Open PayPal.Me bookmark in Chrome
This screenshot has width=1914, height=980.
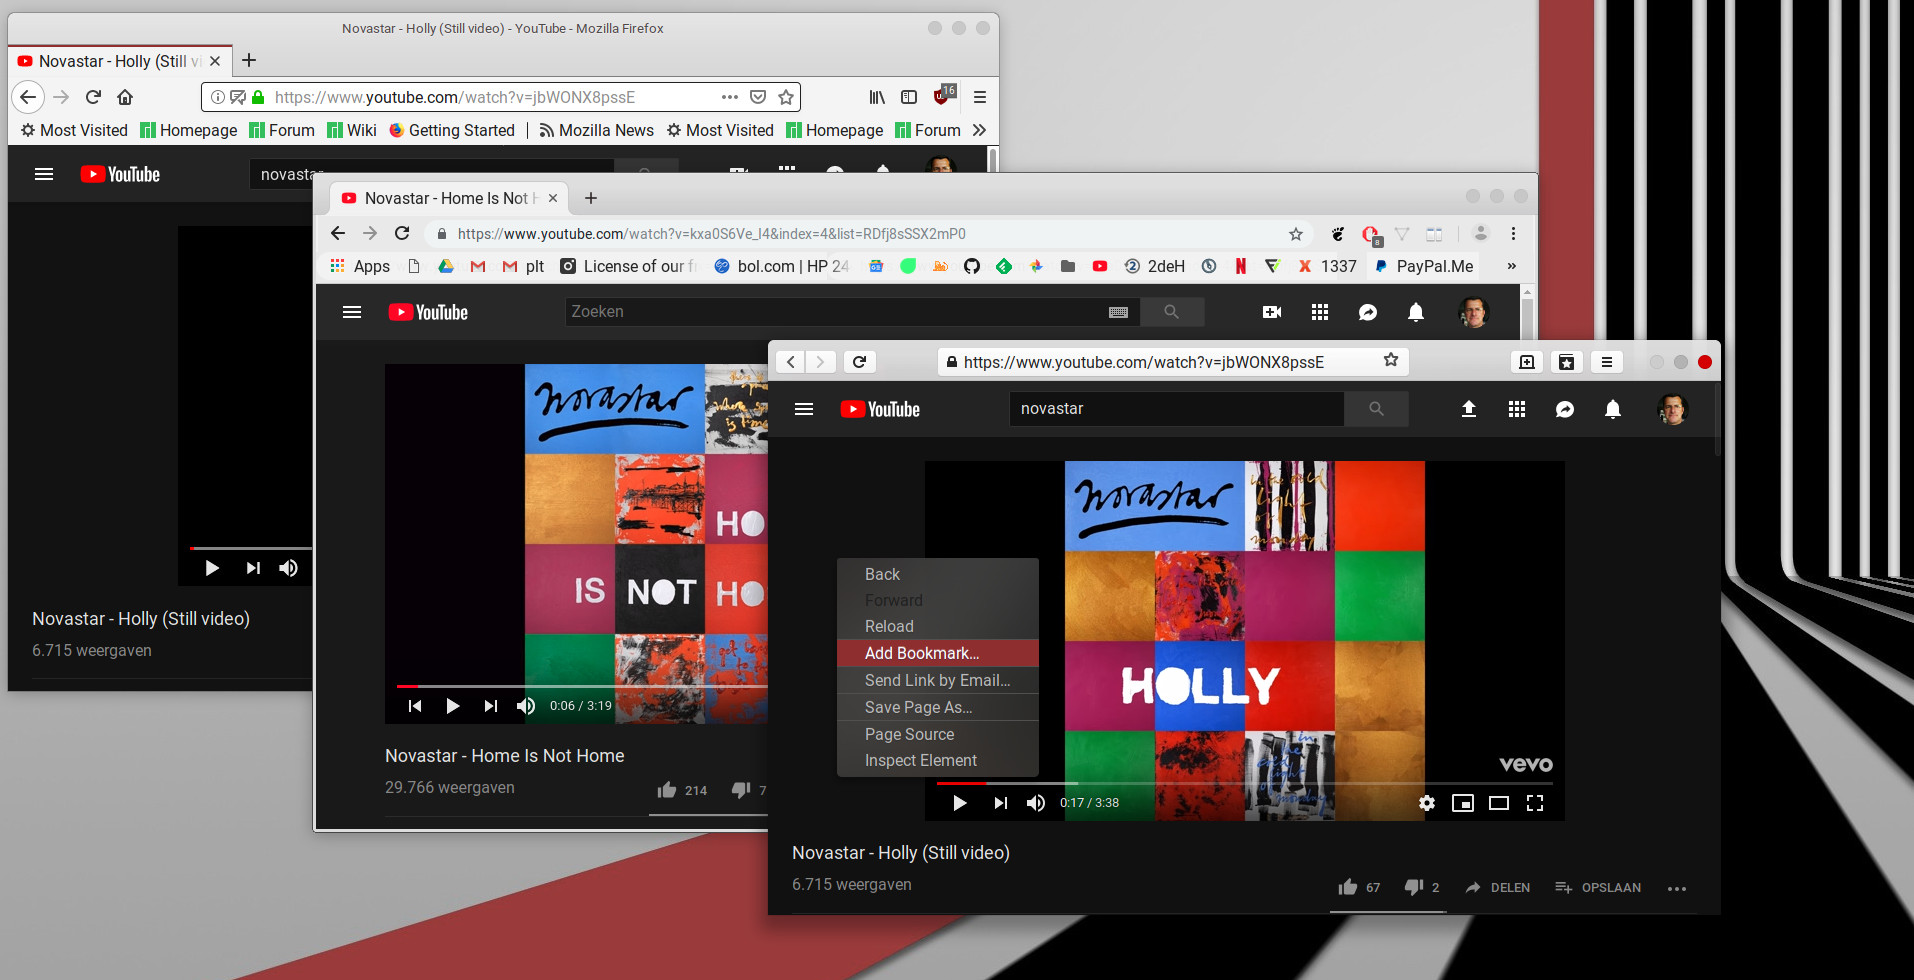pos(1424,266)
